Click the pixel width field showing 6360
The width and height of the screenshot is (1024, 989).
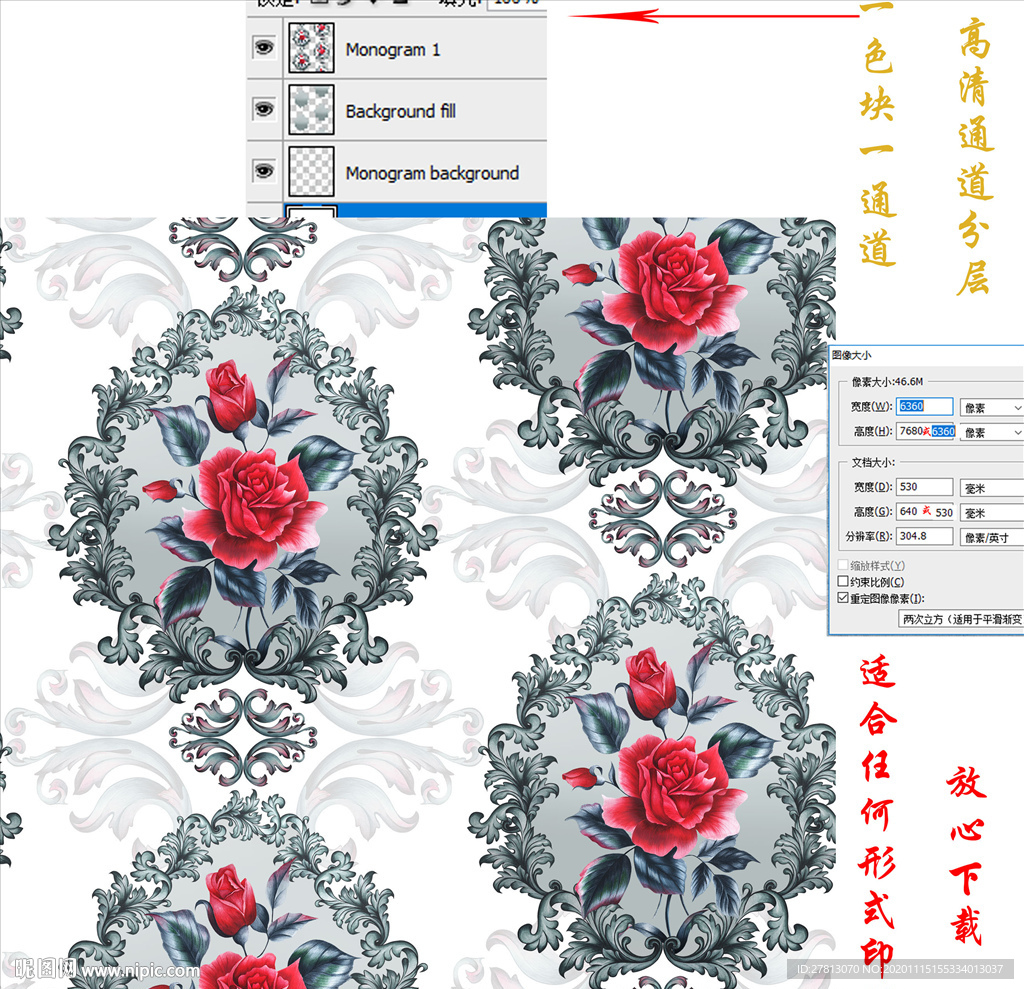[925, 406]
